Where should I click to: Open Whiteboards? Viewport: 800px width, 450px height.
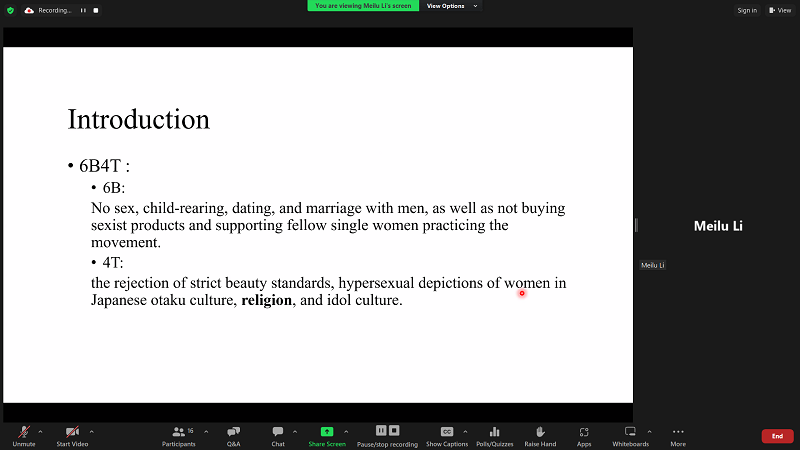pyautogui.click(x=630, y=432)
